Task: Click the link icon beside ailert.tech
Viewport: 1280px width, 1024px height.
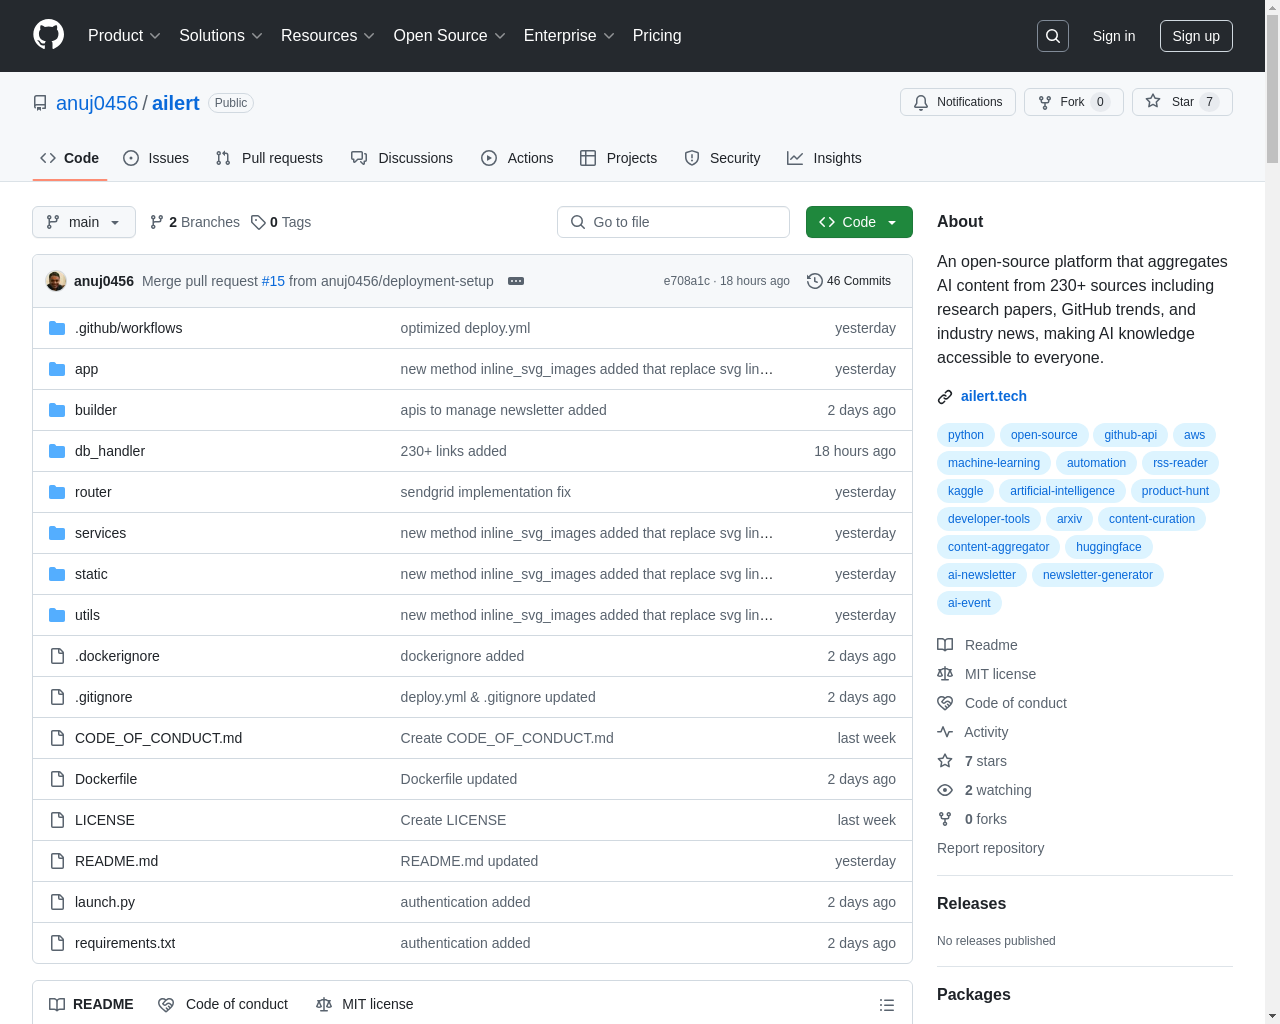Action: pyautogui.click(x=945, y=397)
